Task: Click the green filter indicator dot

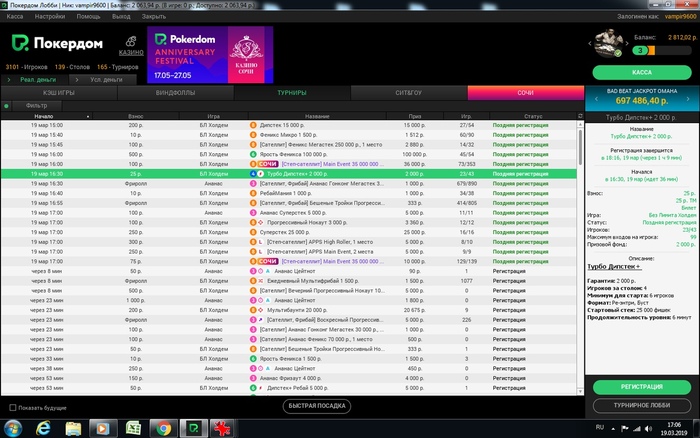Action: pos(6,106)
